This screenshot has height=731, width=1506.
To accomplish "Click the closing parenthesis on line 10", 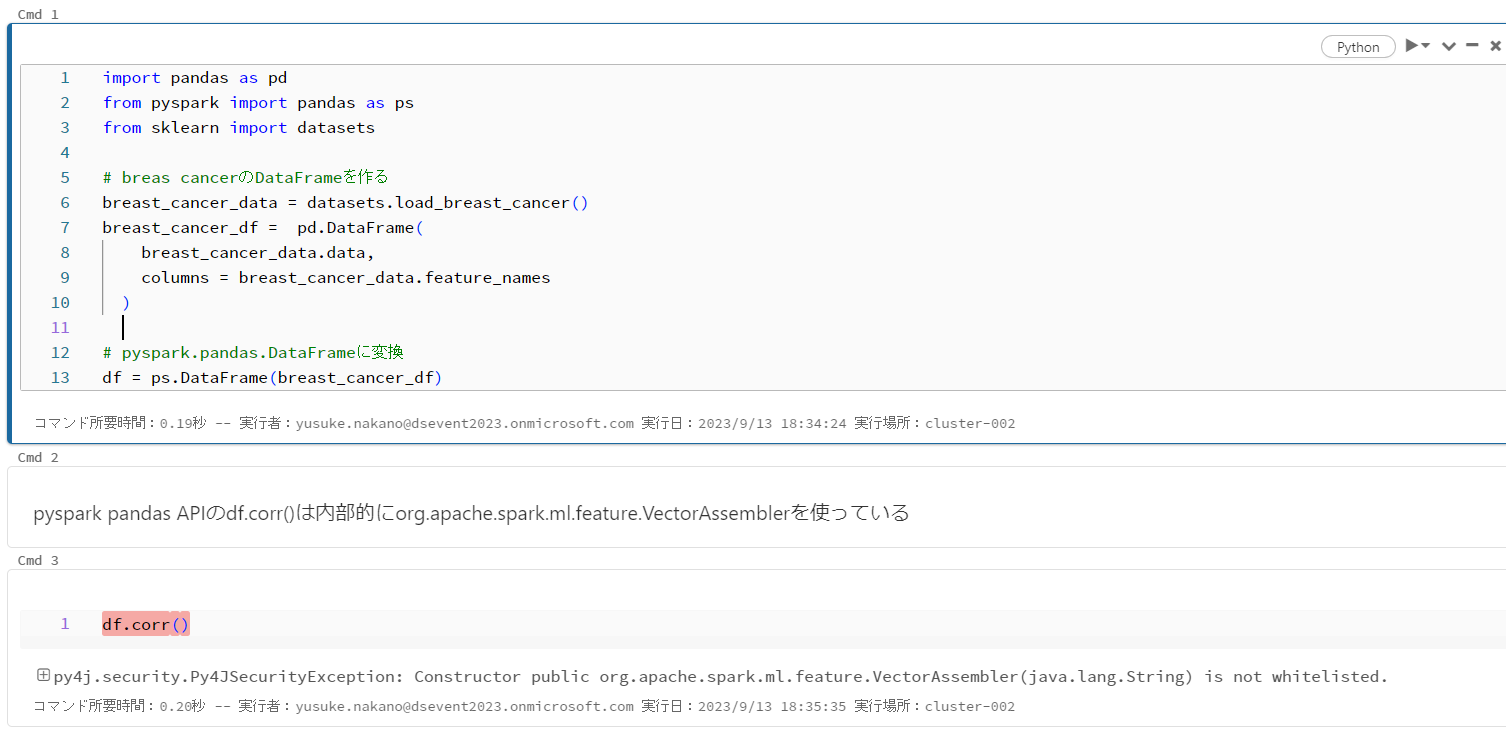I will click(x=126, y=303).
